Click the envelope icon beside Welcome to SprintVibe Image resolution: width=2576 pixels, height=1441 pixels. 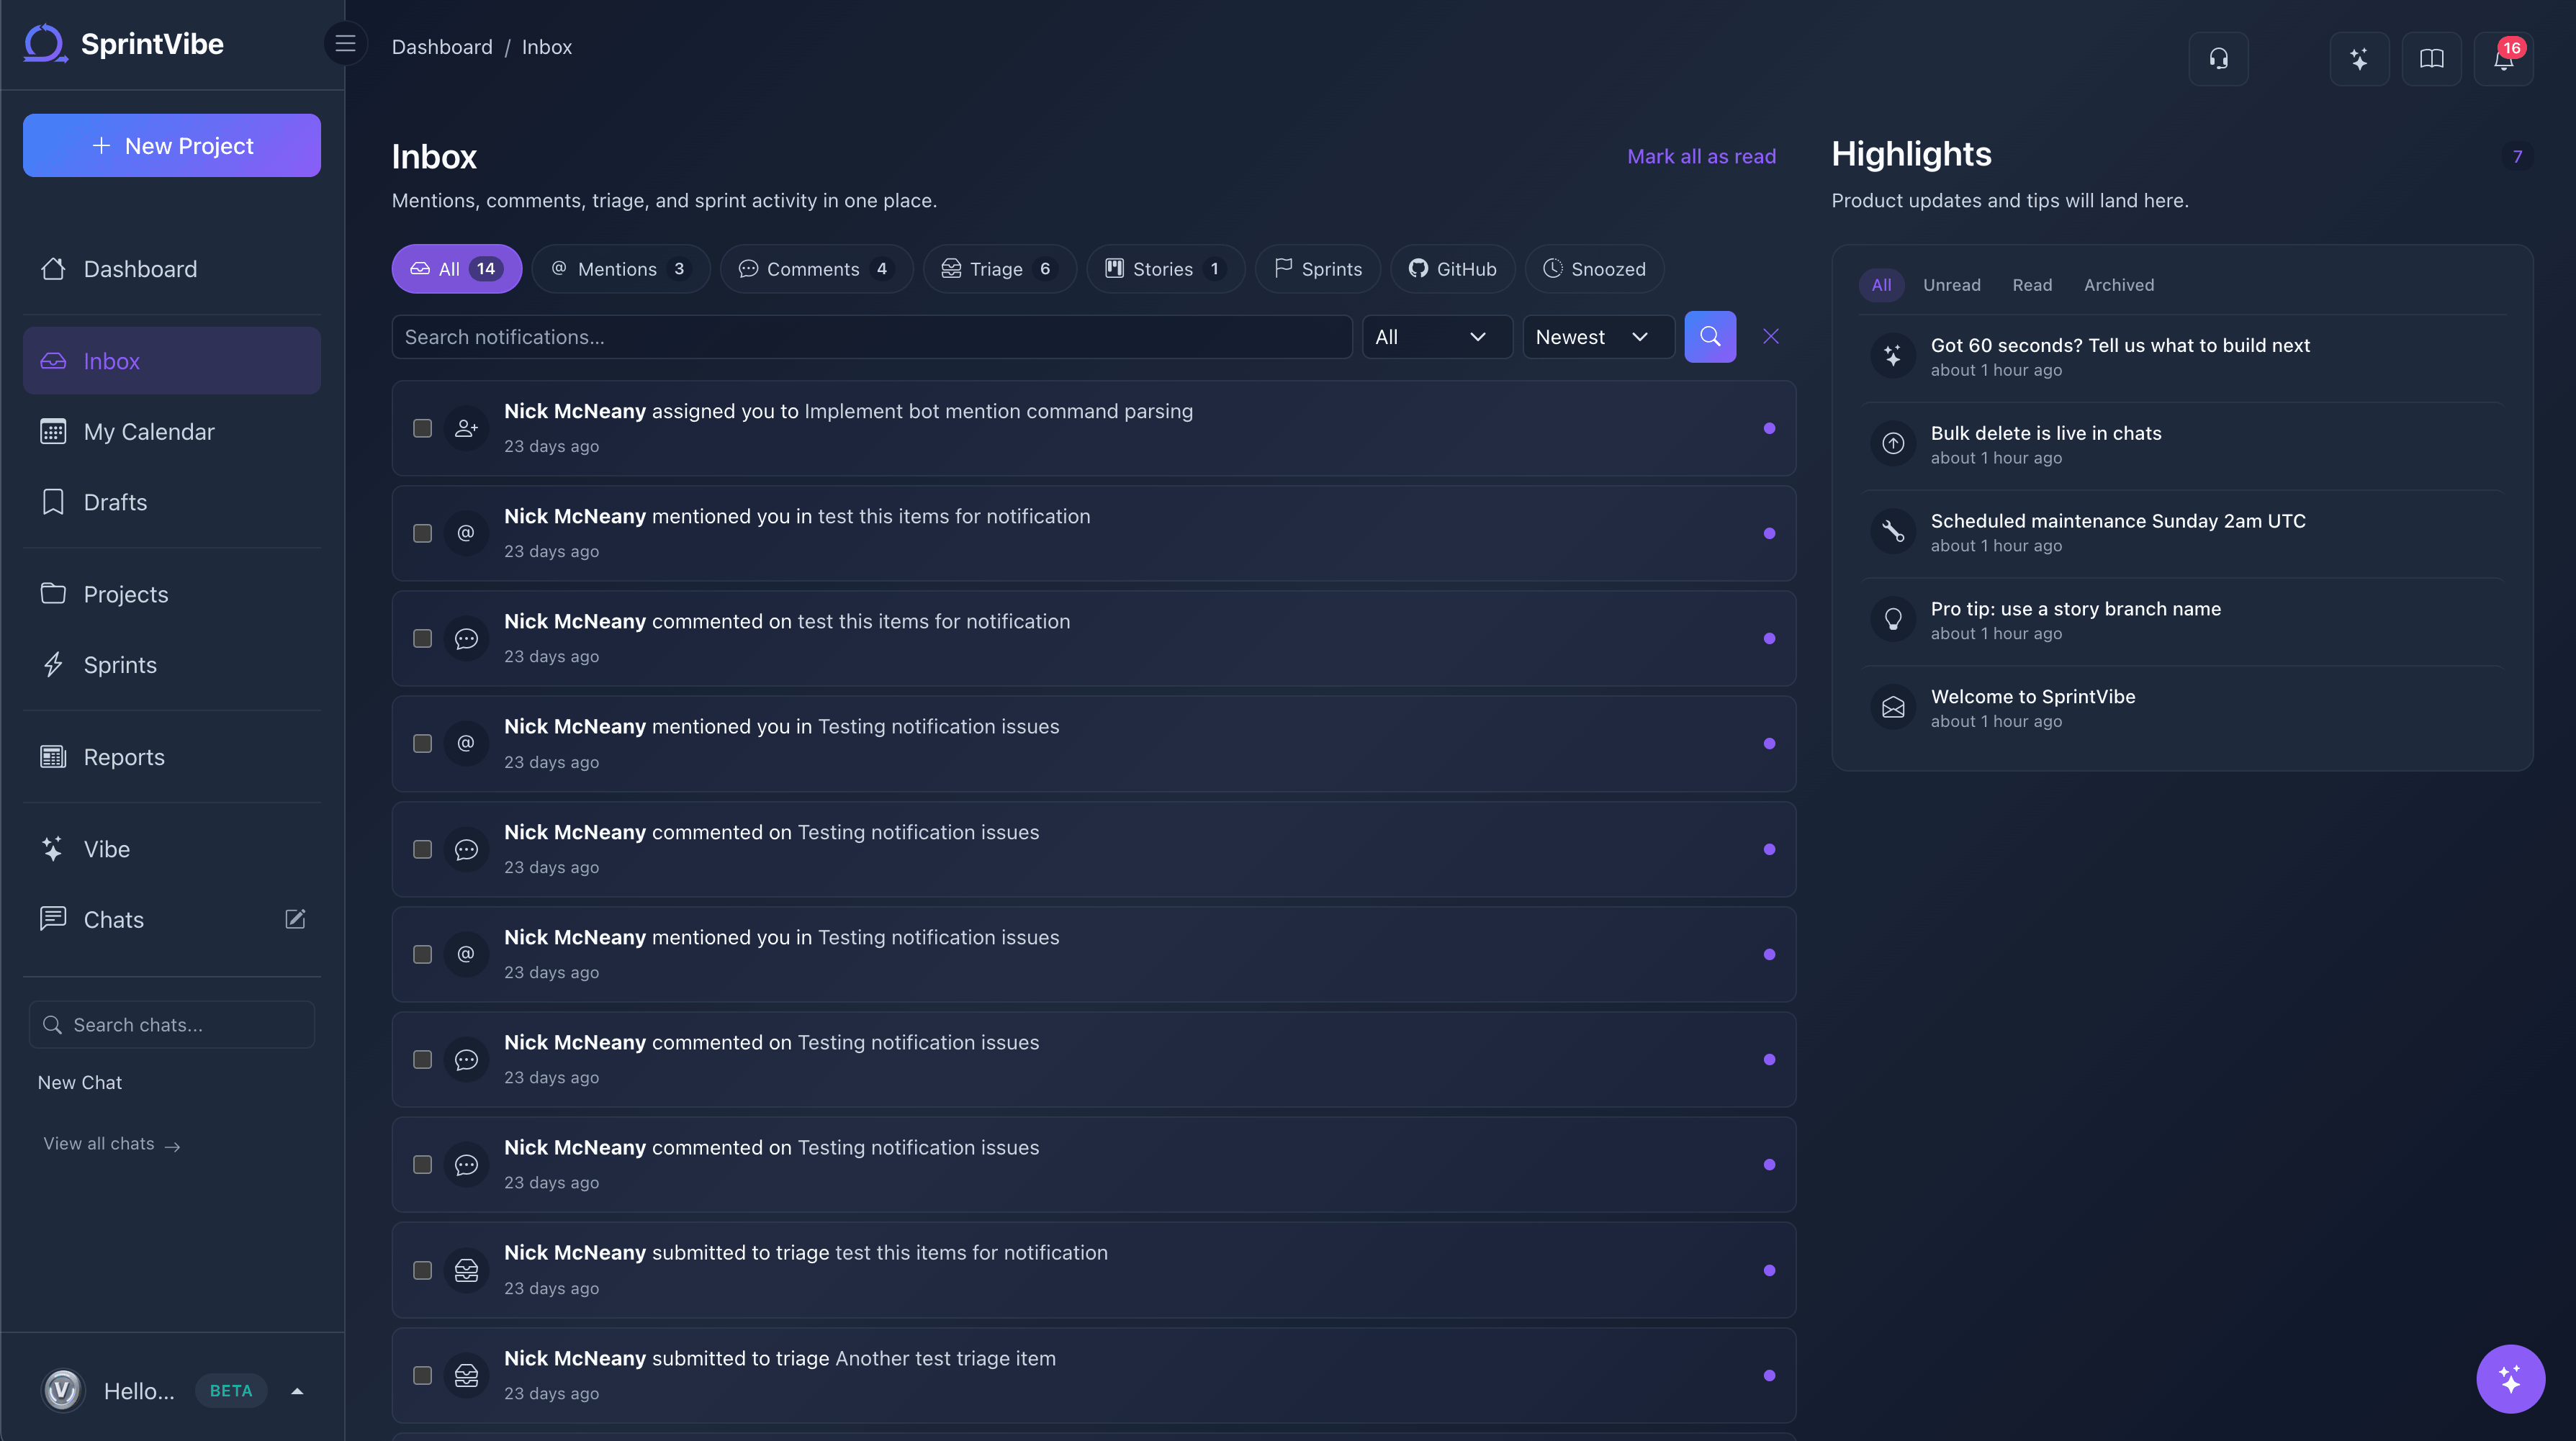tap(1892, 708)
